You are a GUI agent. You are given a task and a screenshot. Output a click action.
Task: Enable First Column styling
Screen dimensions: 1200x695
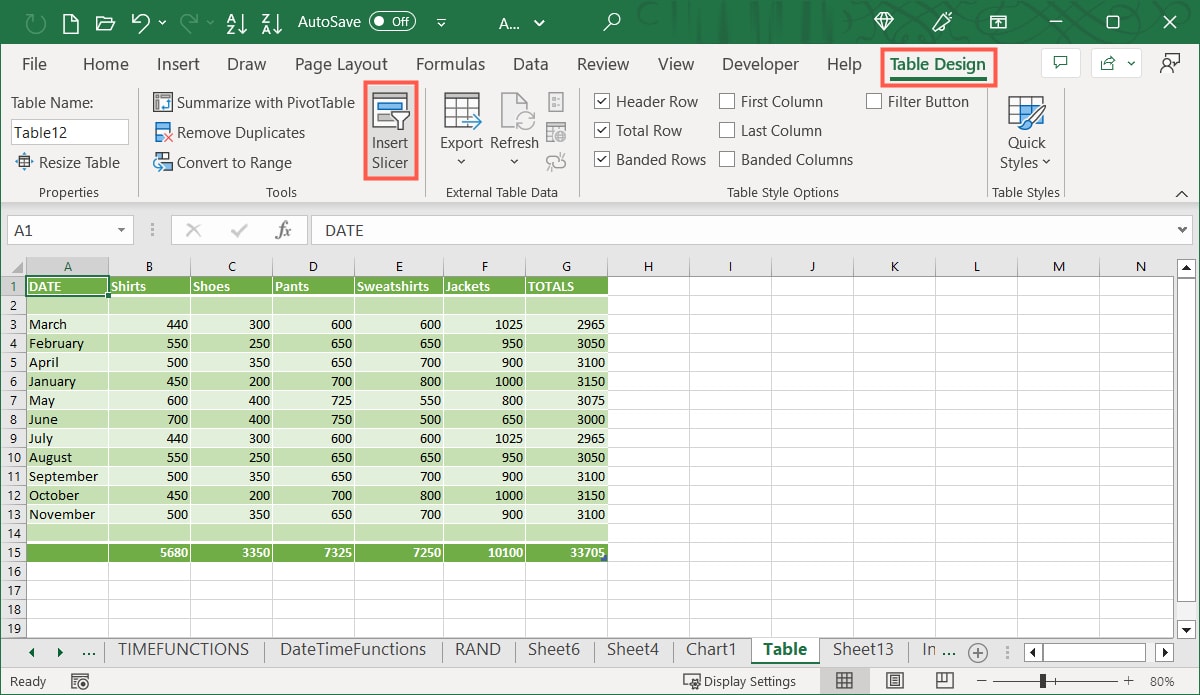point(726,101)
